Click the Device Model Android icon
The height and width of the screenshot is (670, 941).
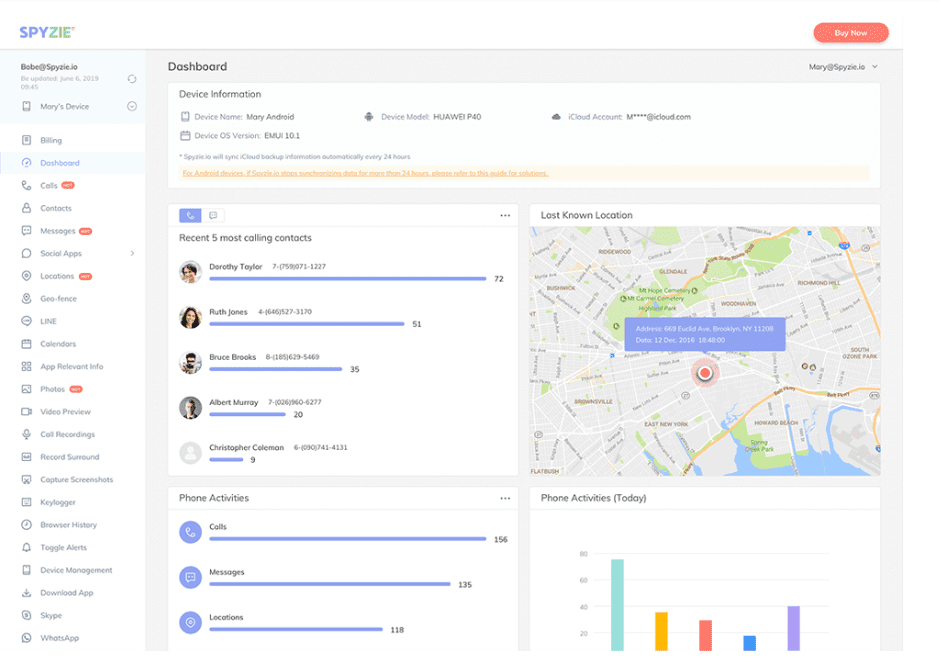tap(368, 116)
